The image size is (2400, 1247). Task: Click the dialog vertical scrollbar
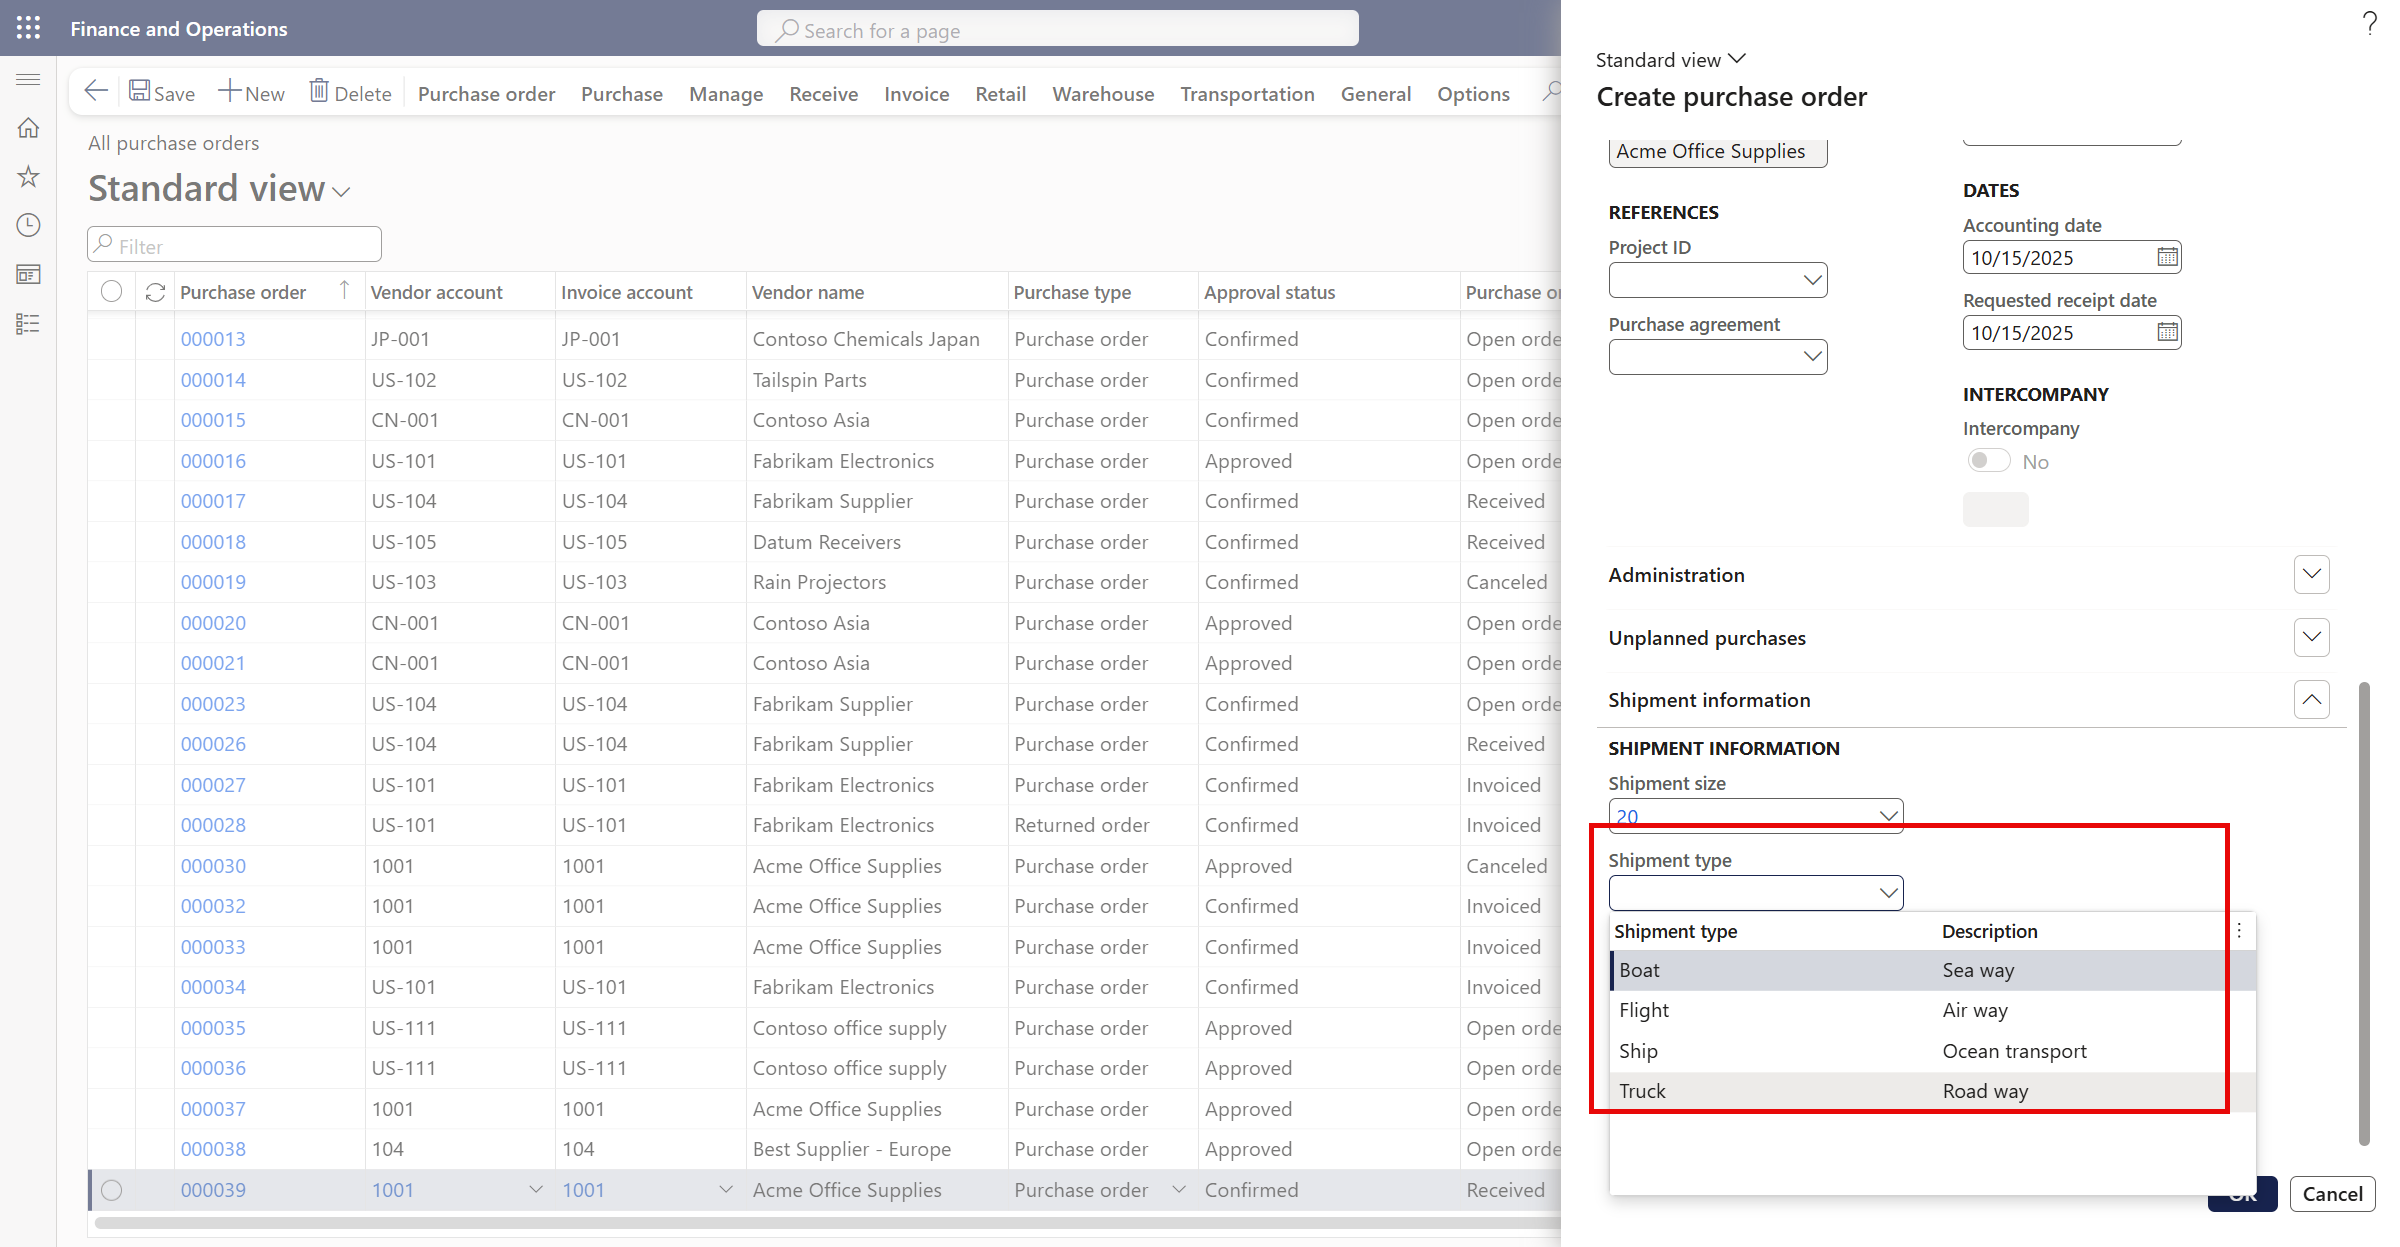[x=2364, y=913]
